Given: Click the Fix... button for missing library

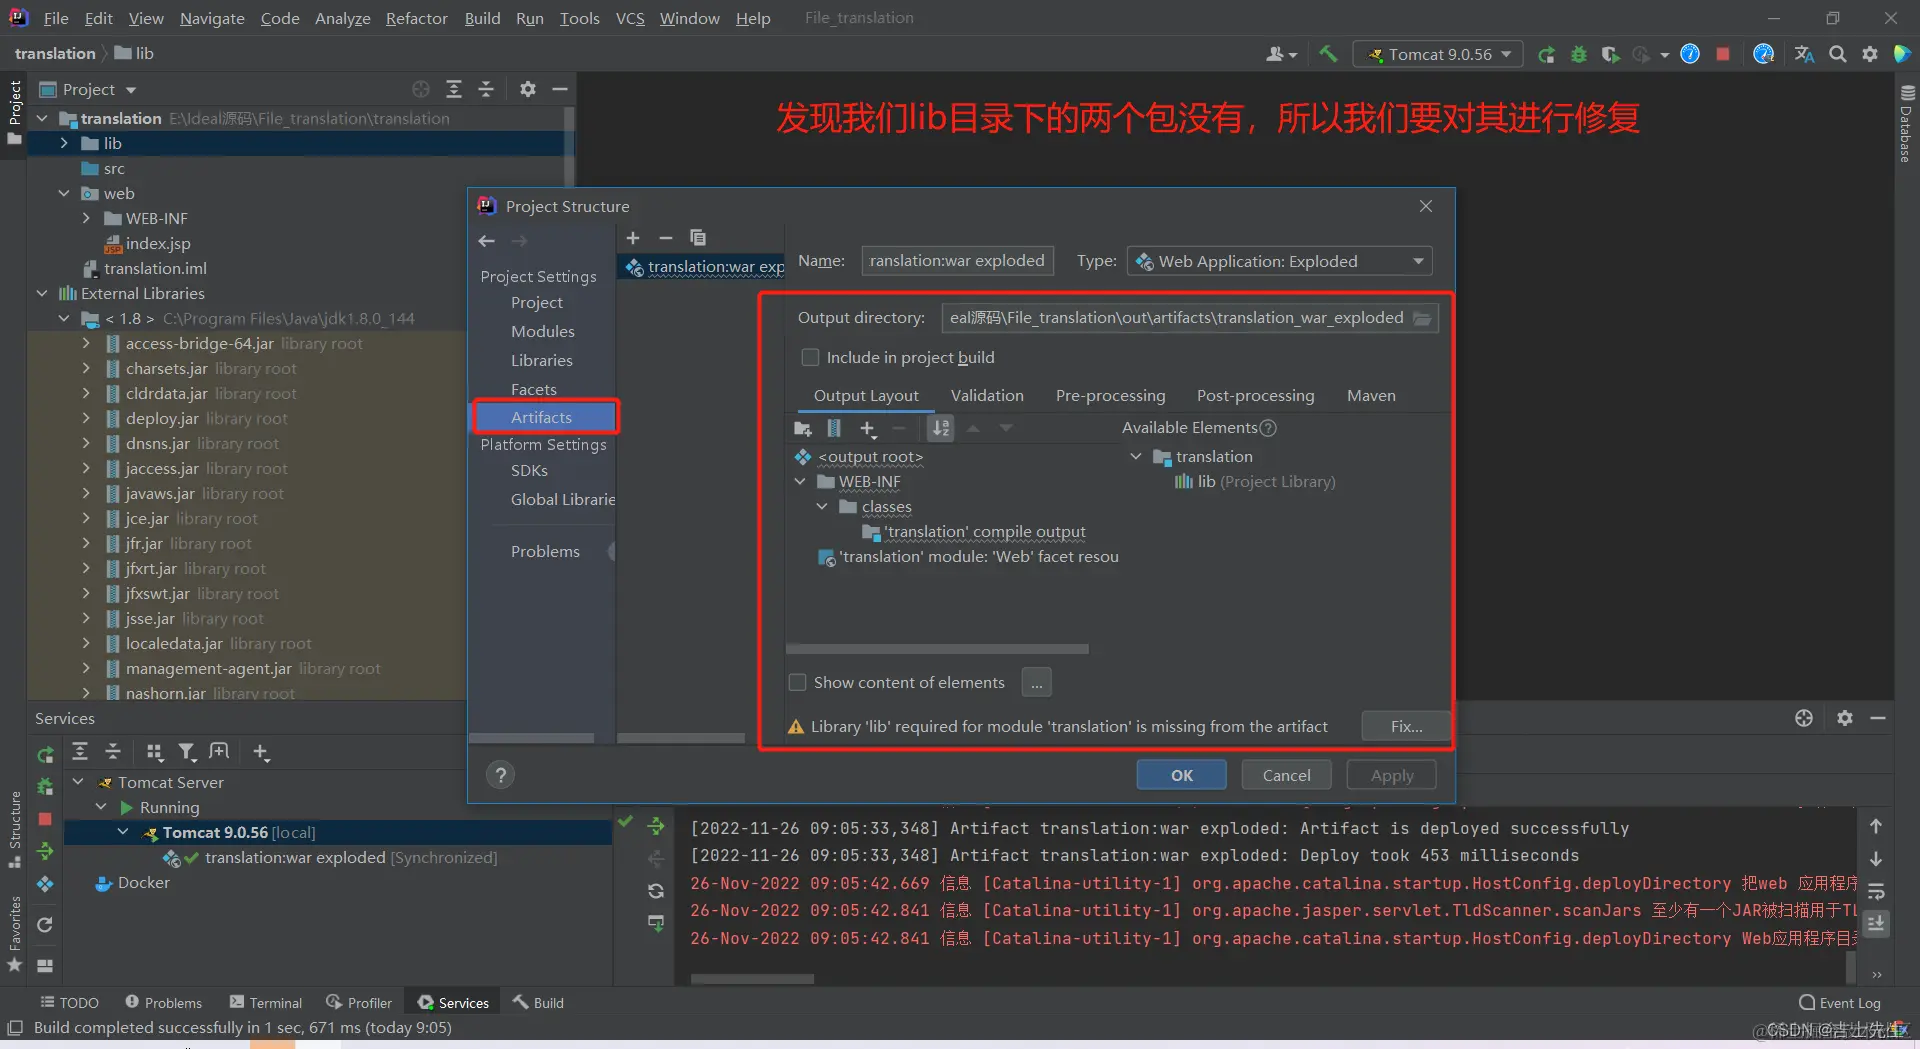Looking at the screenshot, I should point(1406,726).
